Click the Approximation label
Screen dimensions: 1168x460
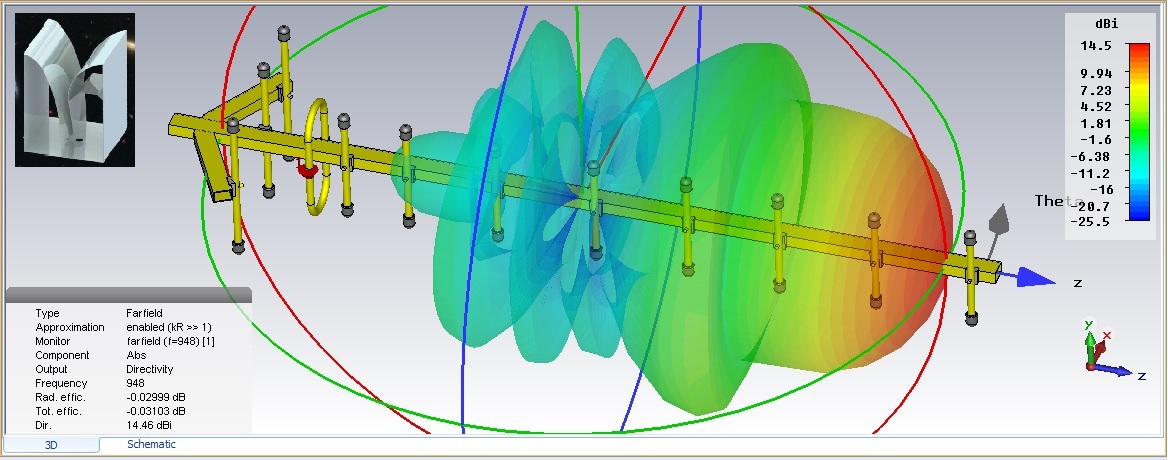coord(70,328)
